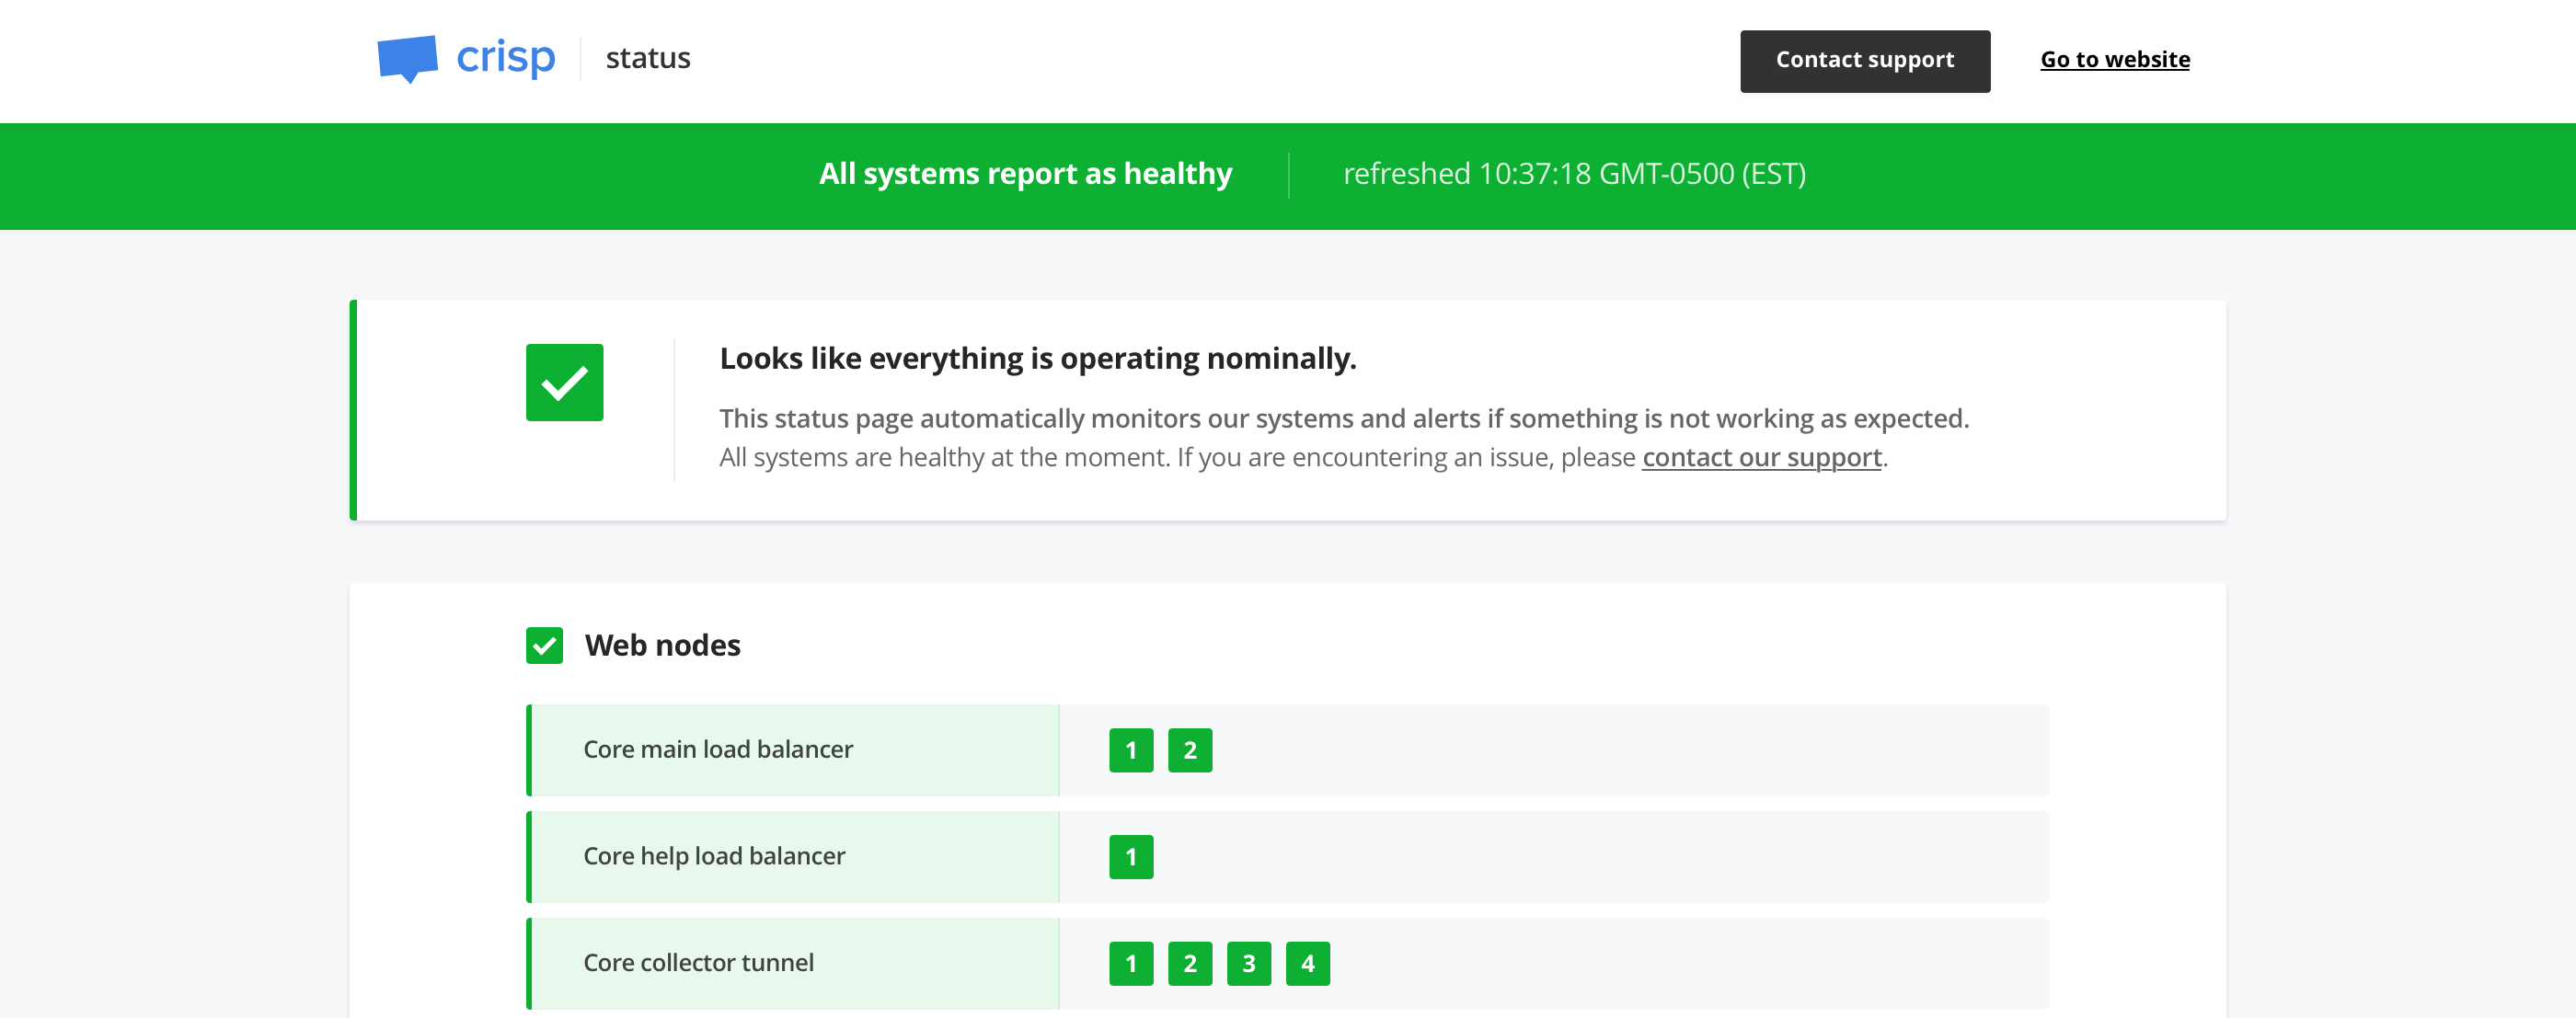Click node 1 icon on Core help load balancer

(1131, 855)
